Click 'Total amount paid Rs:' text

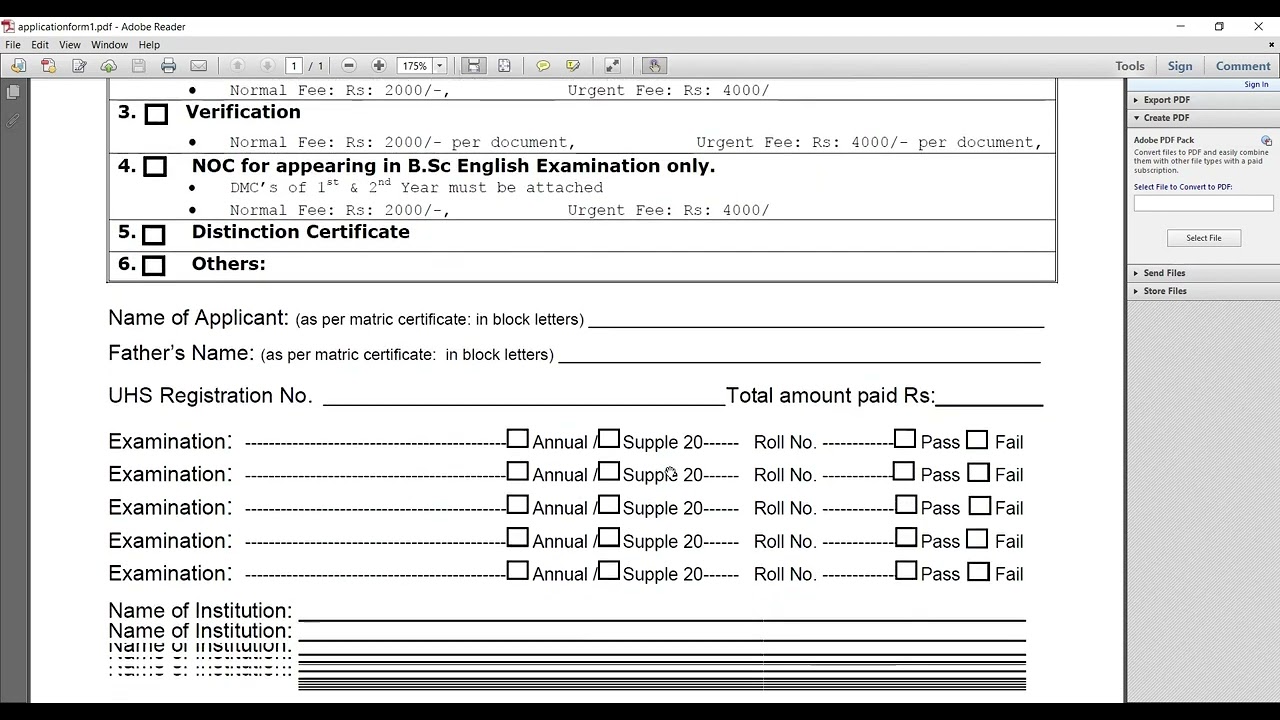click(x=830, y=396)
